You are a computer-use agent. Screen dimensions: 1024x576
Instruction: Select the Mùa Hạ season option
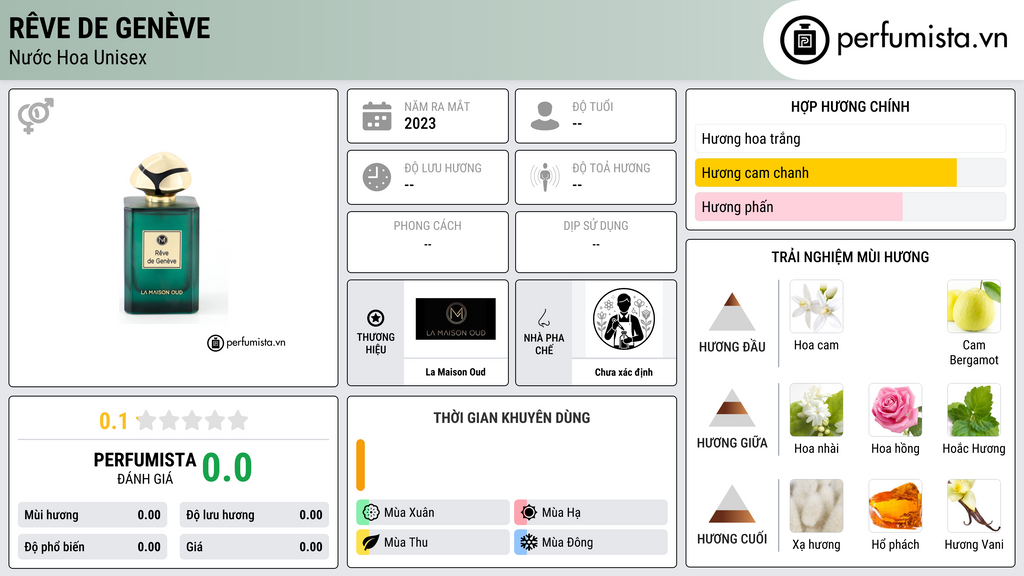pyautogui.click(x=591, y=513)
